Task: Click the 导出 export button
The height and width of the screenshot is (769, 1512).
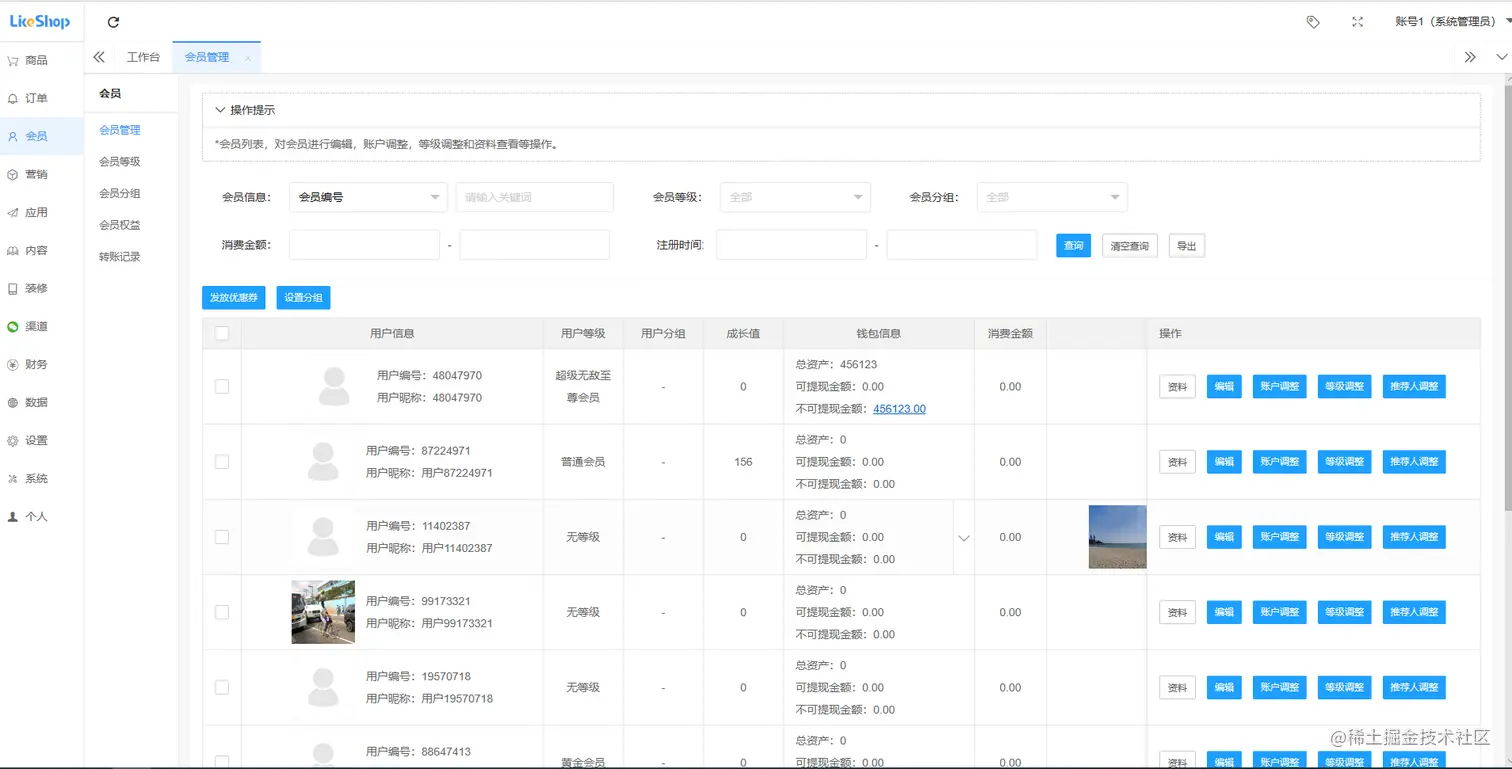Action: 1187,245
